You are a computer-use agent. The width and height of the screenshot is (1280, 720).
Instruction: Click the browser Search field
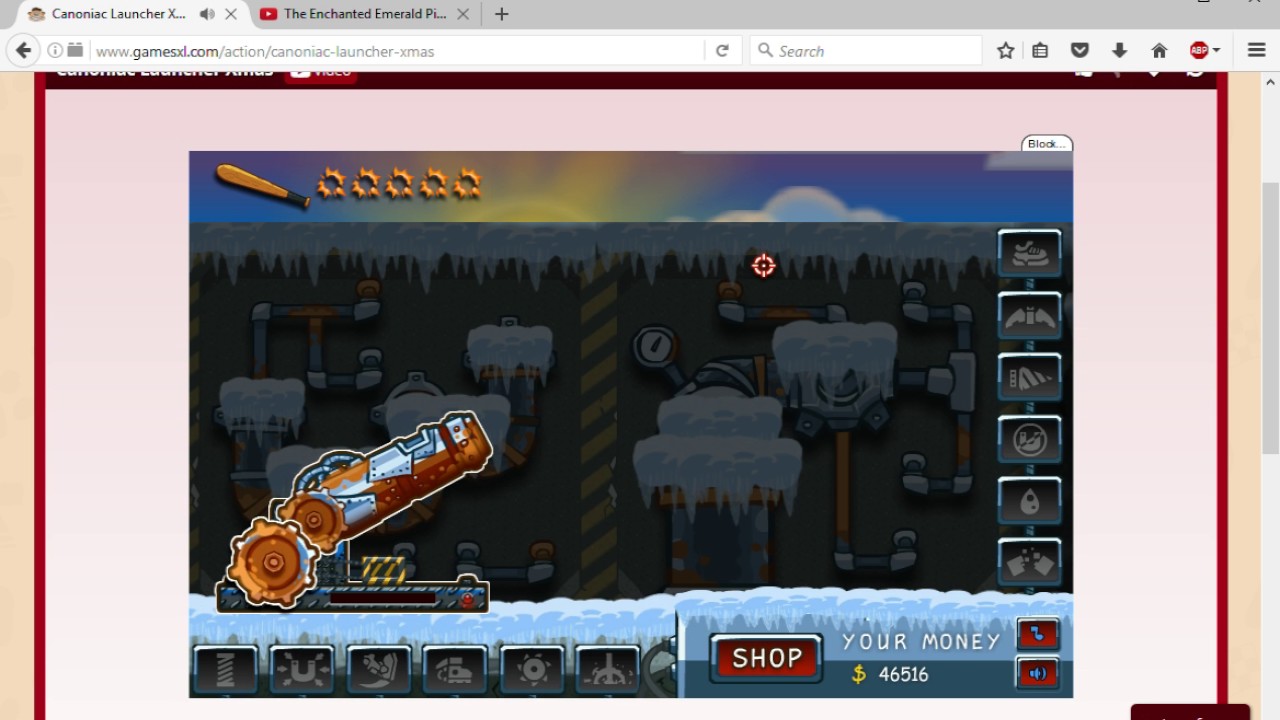(866, 50)
